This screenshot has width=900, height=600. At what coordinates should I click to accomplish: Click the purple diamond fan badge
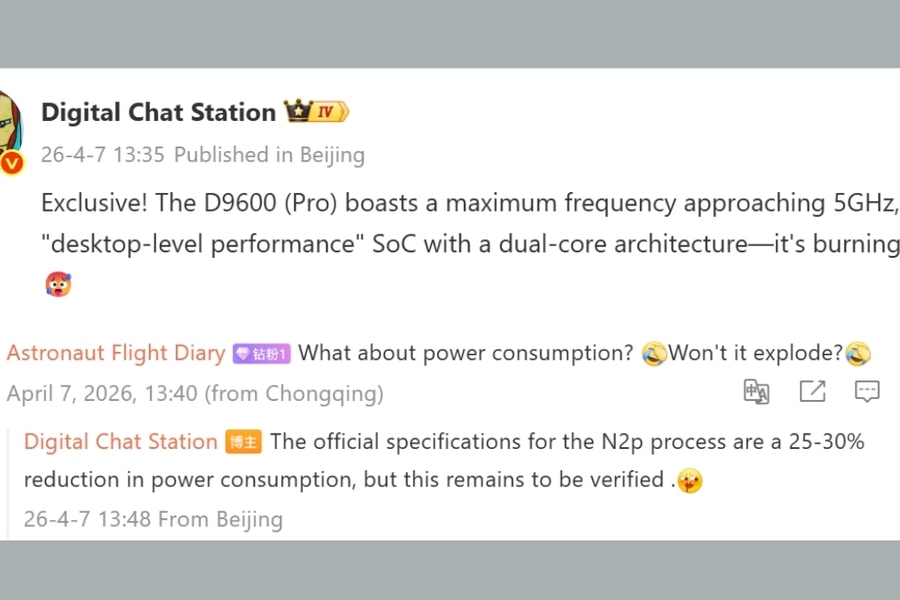(261, 353)
